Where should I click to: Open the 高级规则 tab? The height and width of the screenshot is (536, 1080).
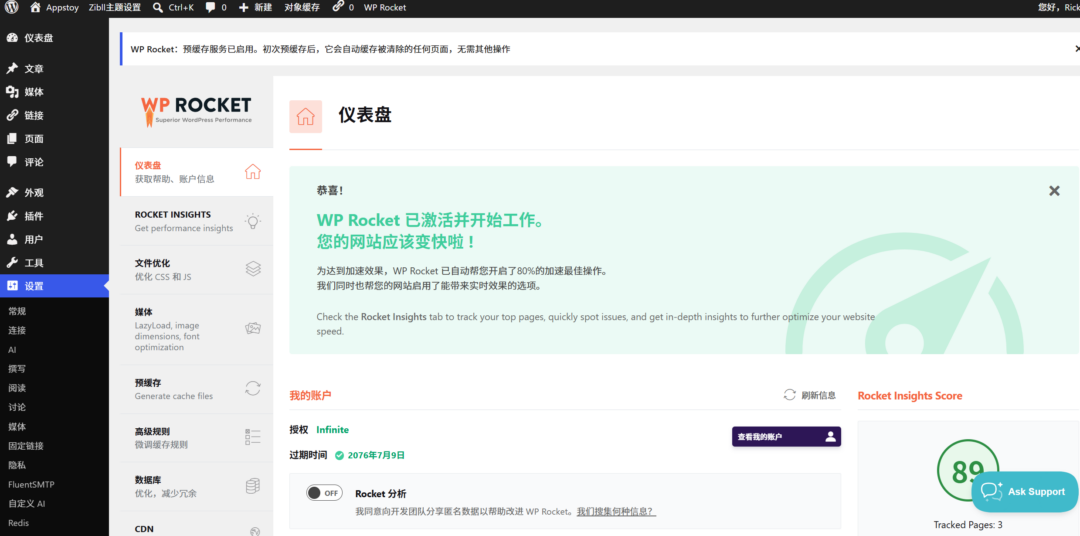(196, 438)
